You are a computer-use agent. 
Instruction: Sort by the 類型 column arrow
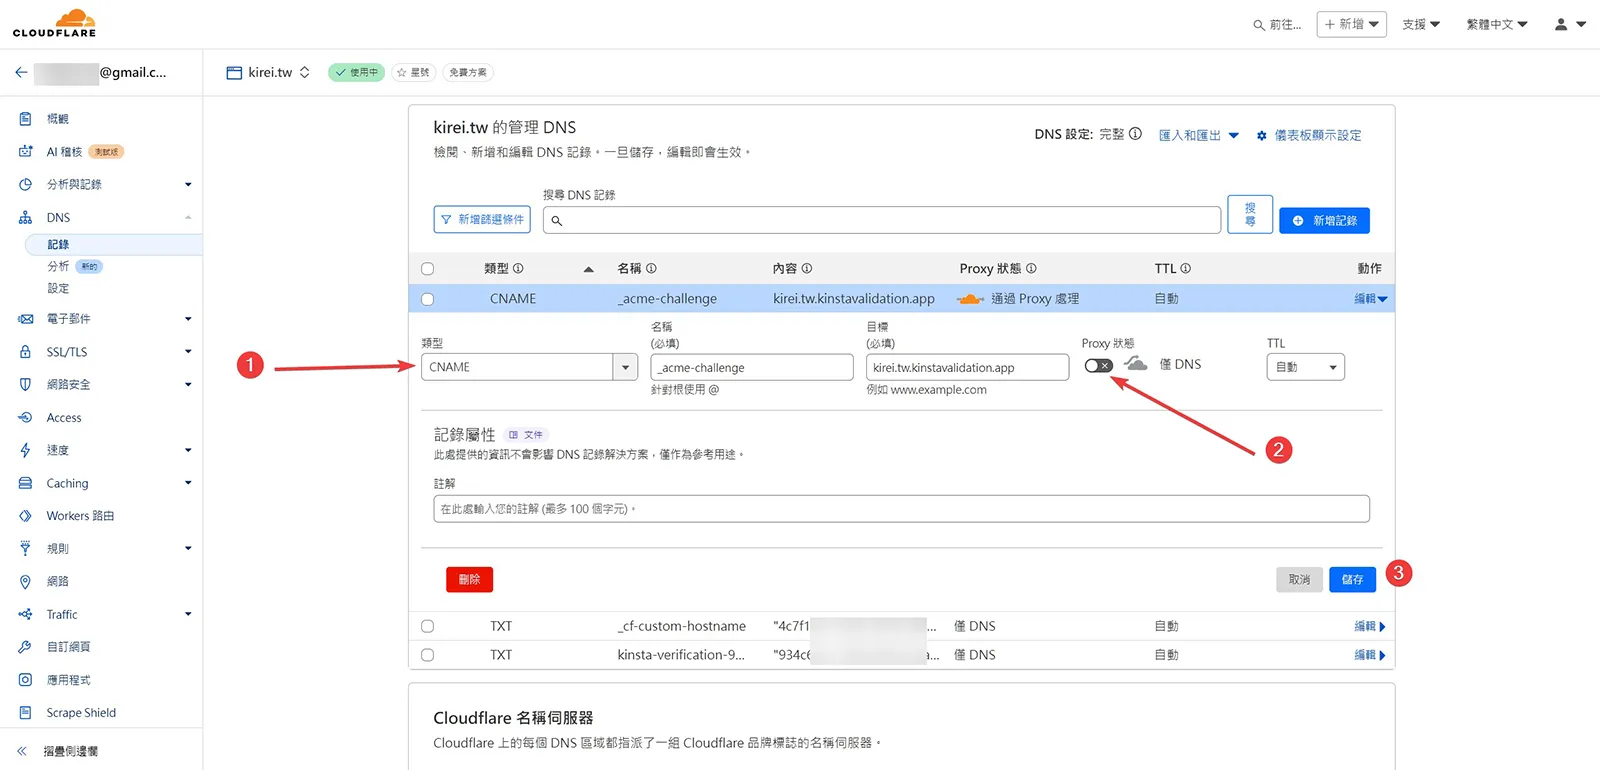pos(589,269)
